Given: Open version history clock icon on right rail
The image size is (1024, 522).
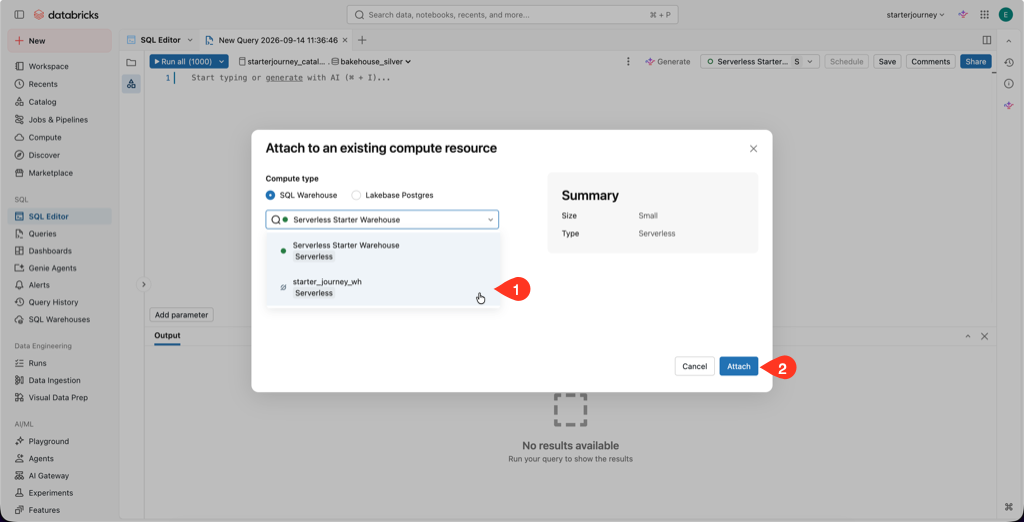Looking at the screenshot, I should tap(1008, 63).
